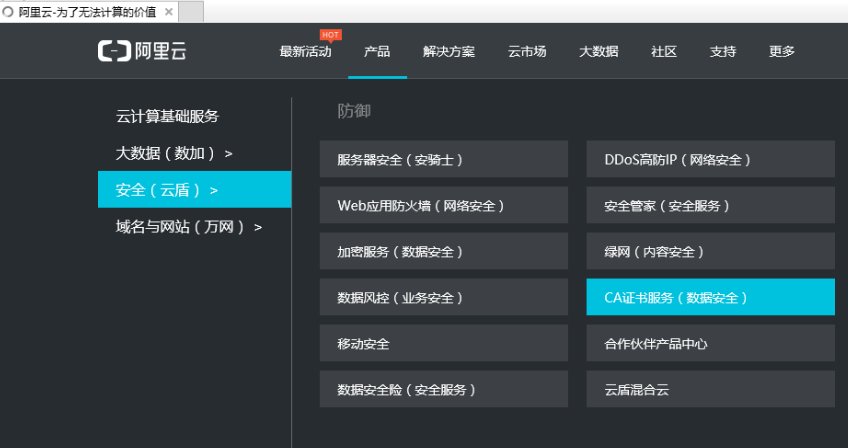Image resolution: width=848 pixels, height=448 pixels.
Task: Select the highlighted 安全（云盾） category
Action: point(195,189)
